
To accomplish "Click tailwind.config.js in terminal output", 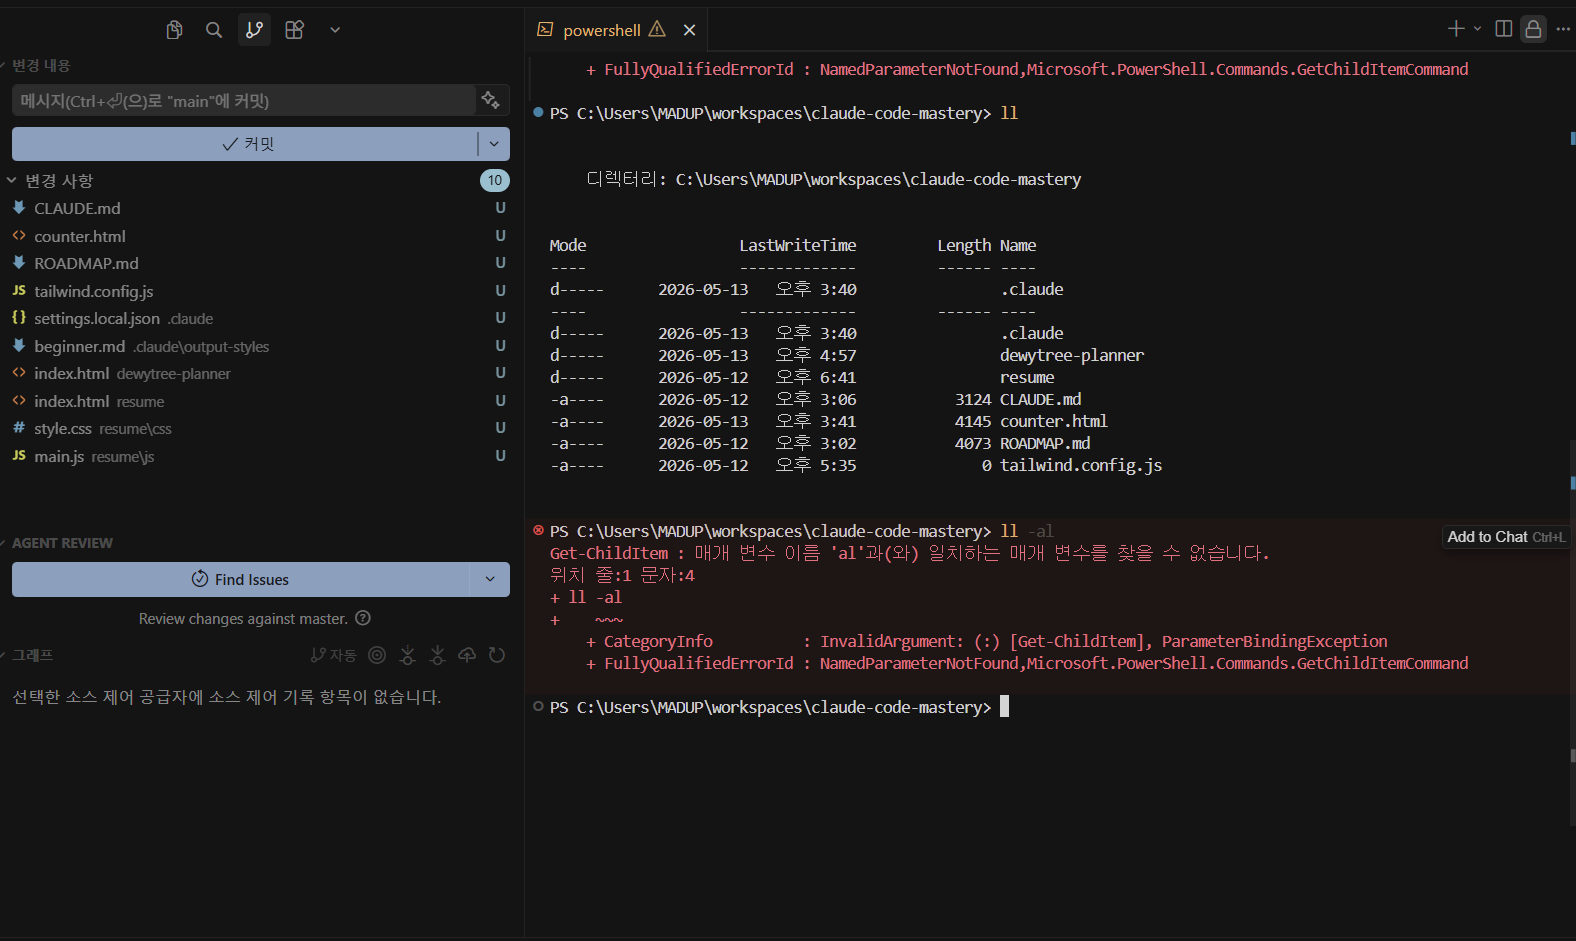I will pos(1081,465).
